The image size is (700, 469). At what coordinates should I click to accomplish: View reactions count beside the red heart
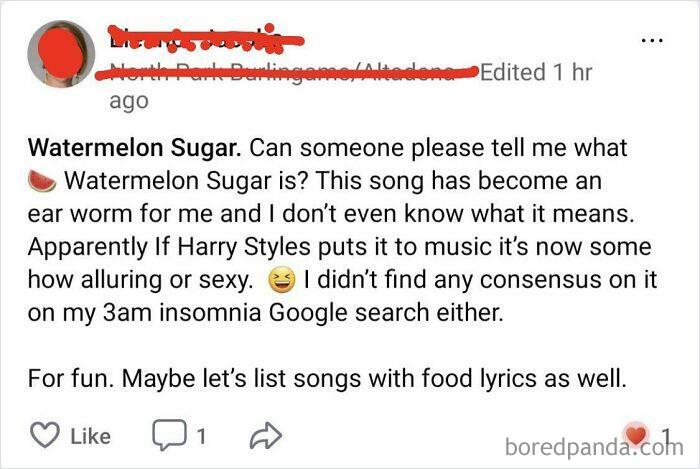pos(665,435)
